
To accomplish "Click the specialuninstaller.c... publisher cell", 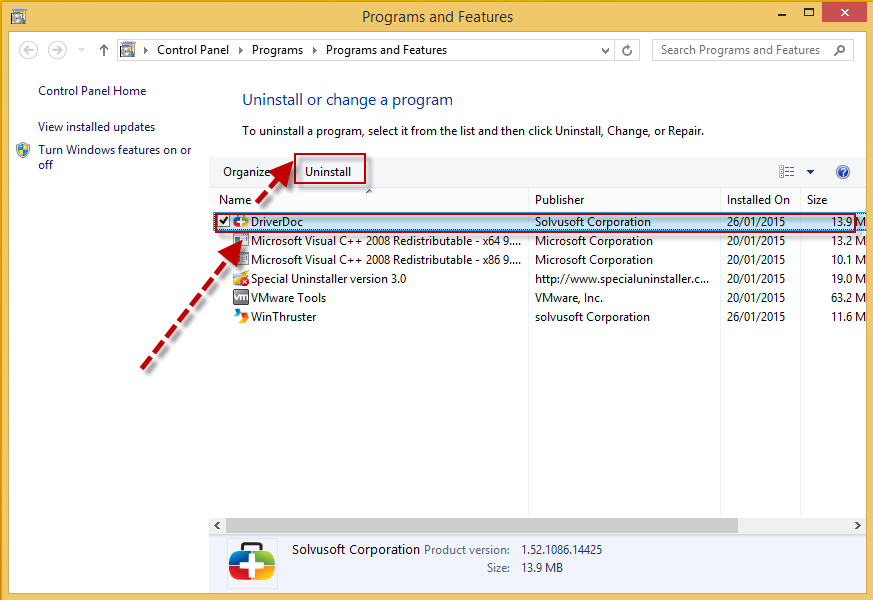I will coord(622,278).
